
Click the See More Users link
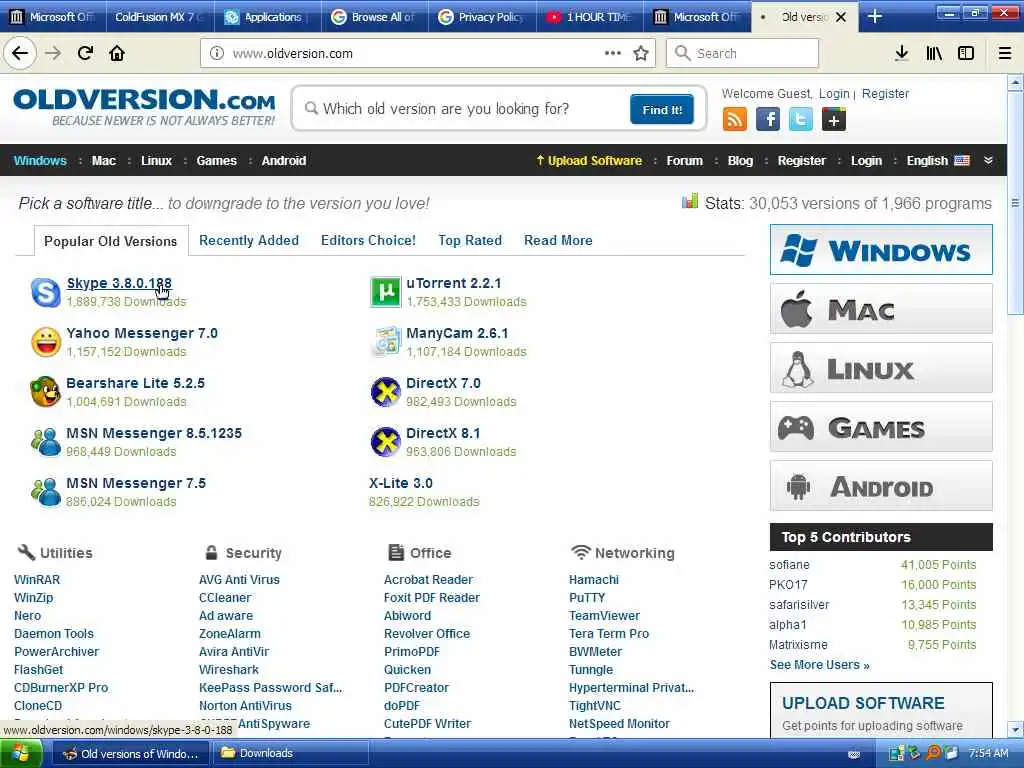point(820,665)
